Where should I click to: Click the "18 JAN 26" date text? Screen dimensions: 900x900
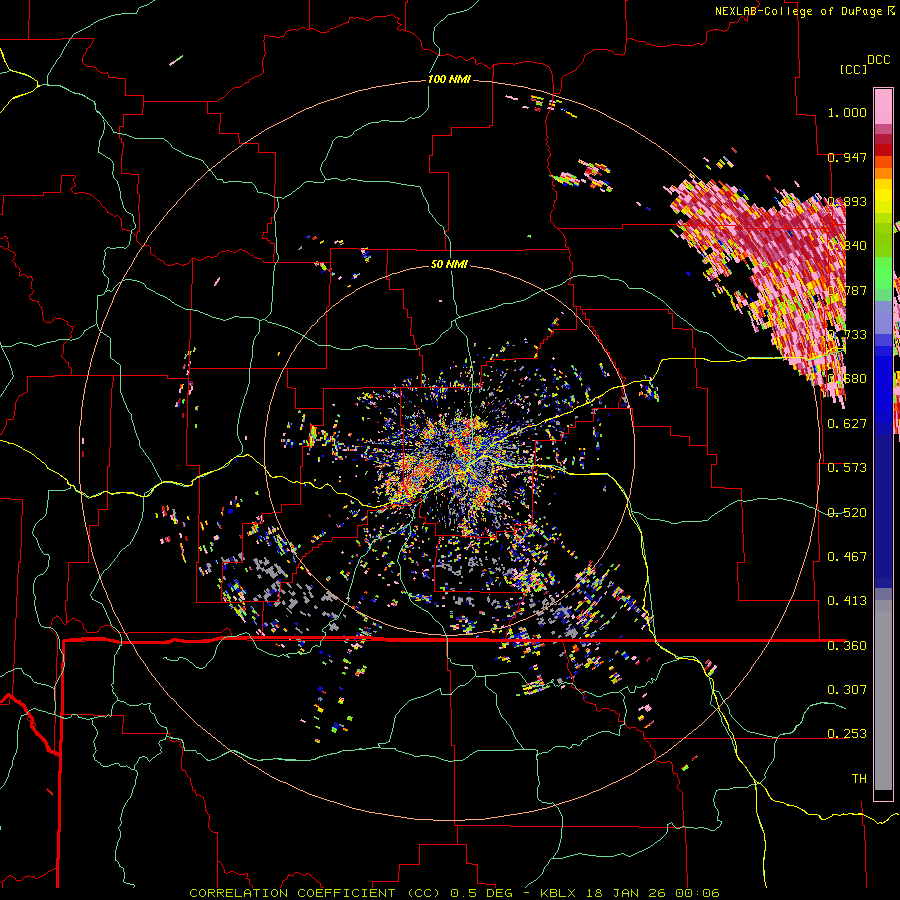626,893
